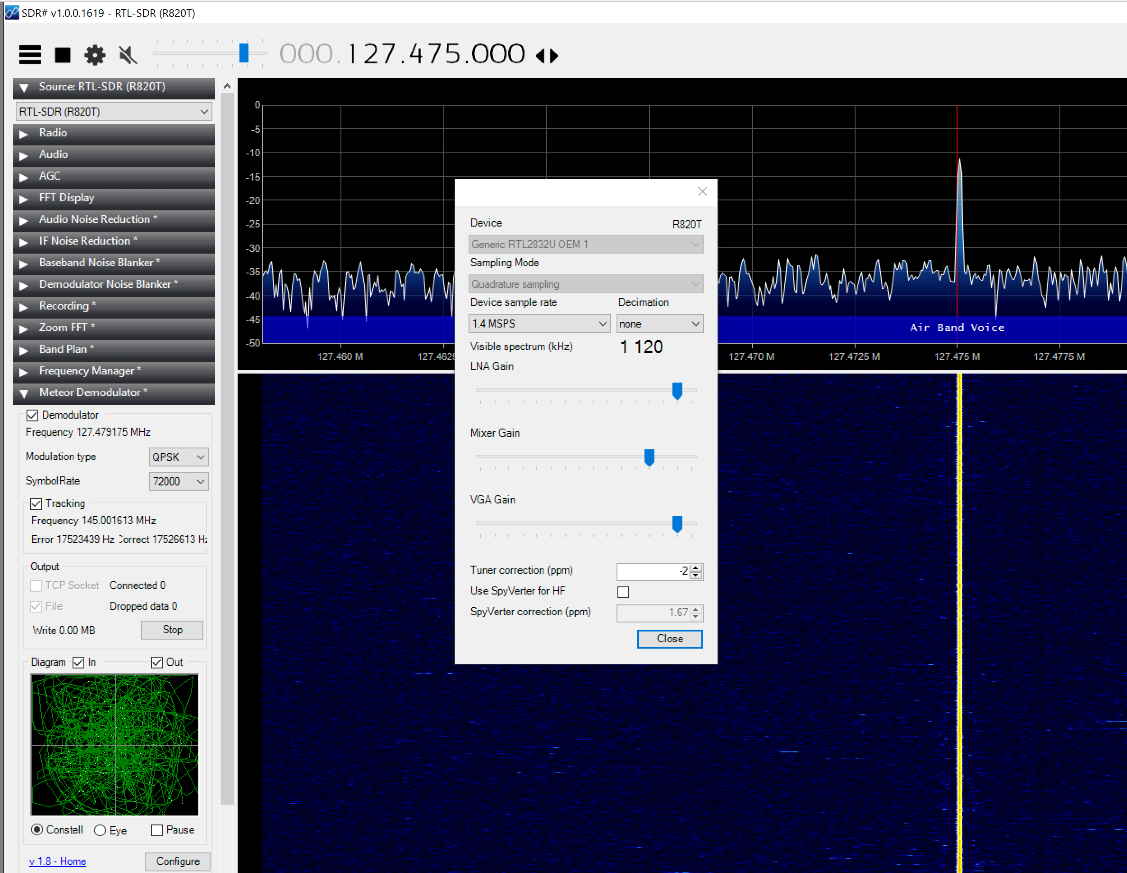Click the 127.475 M frequency axis label

(957, 356)
